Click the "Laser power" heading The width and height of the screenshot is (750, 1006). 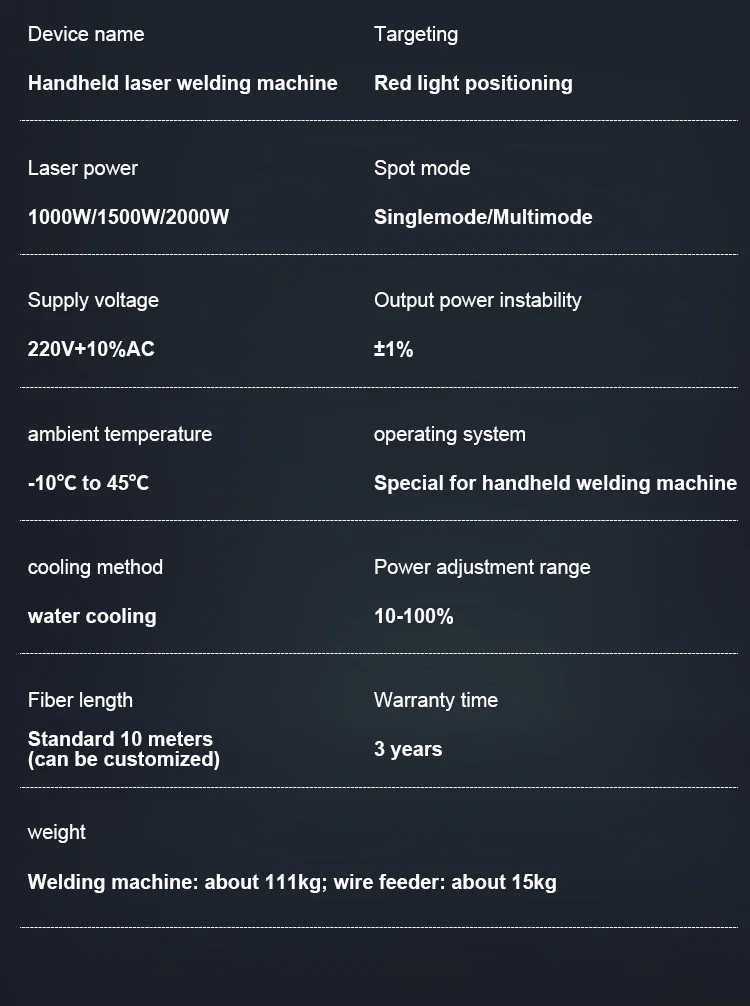click(83, 168)
